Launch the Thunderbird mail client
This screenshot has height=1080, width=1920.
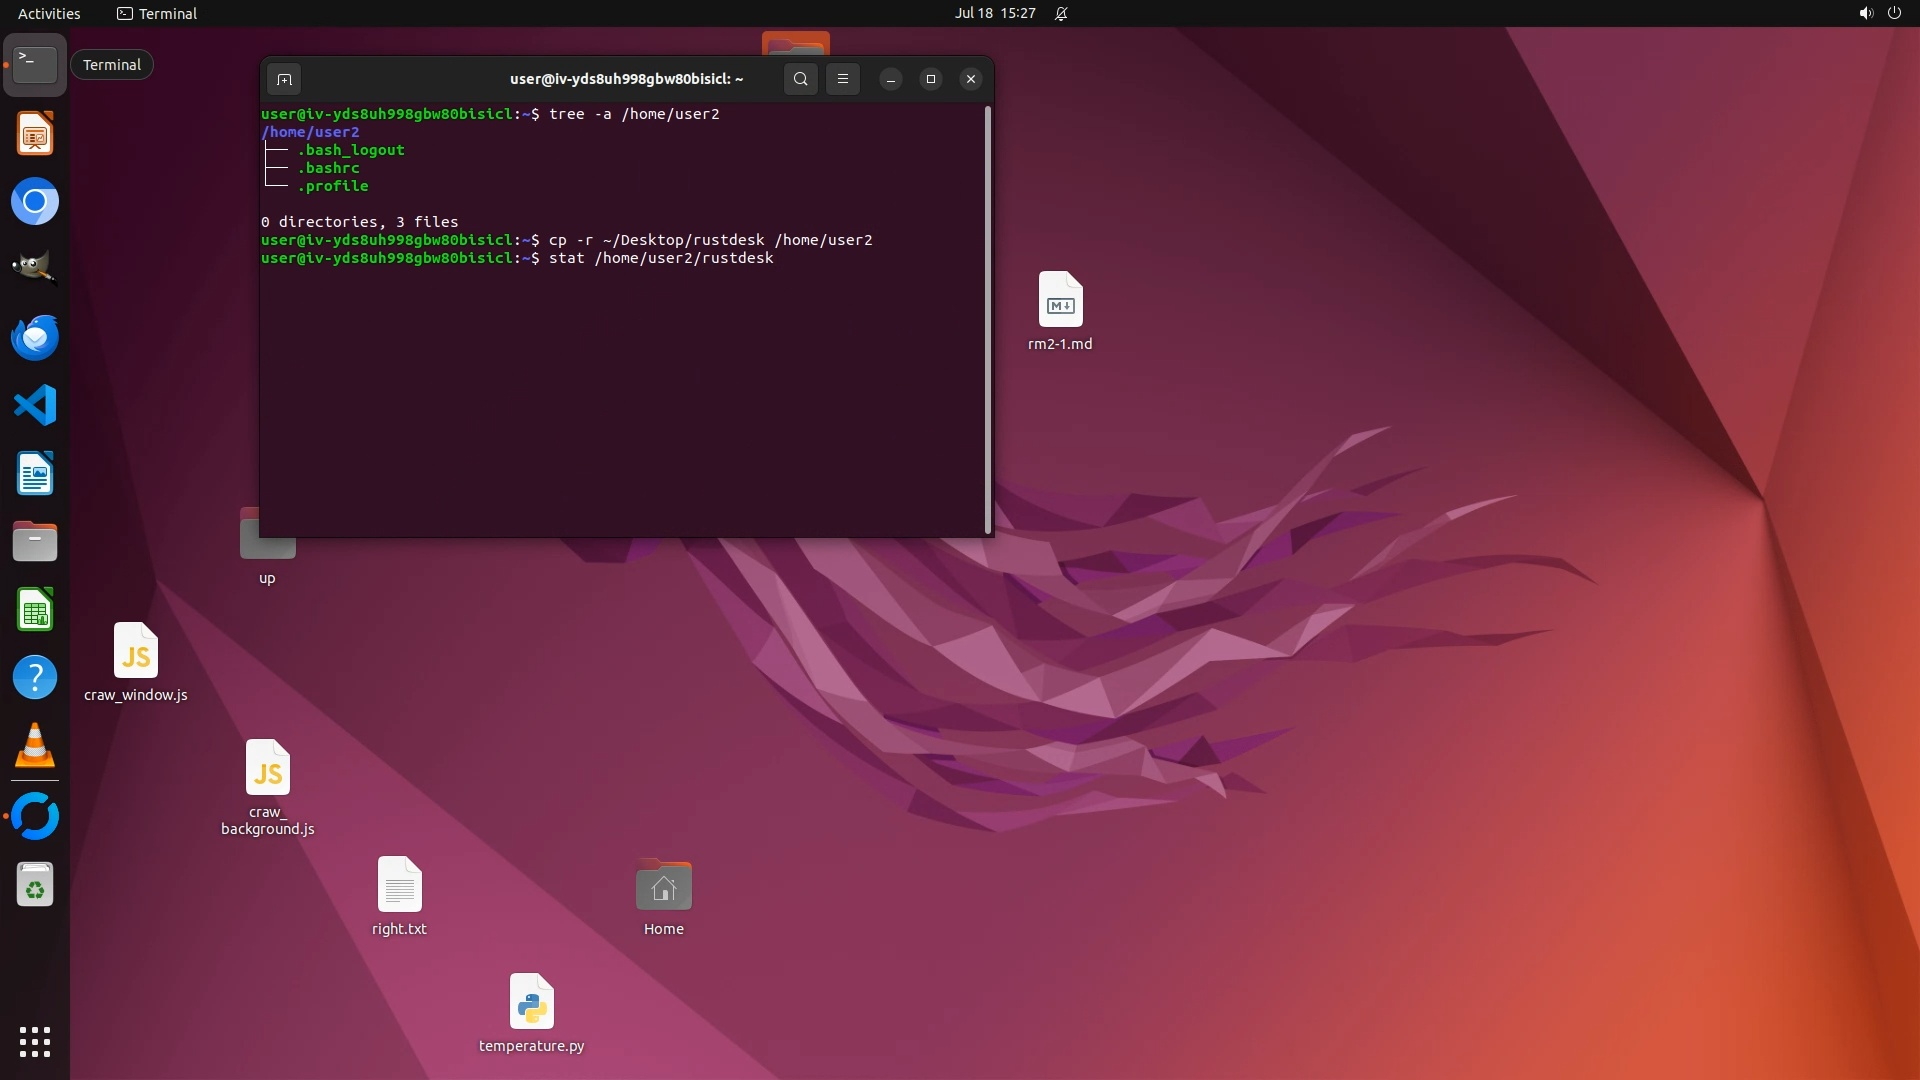point(35,338)
